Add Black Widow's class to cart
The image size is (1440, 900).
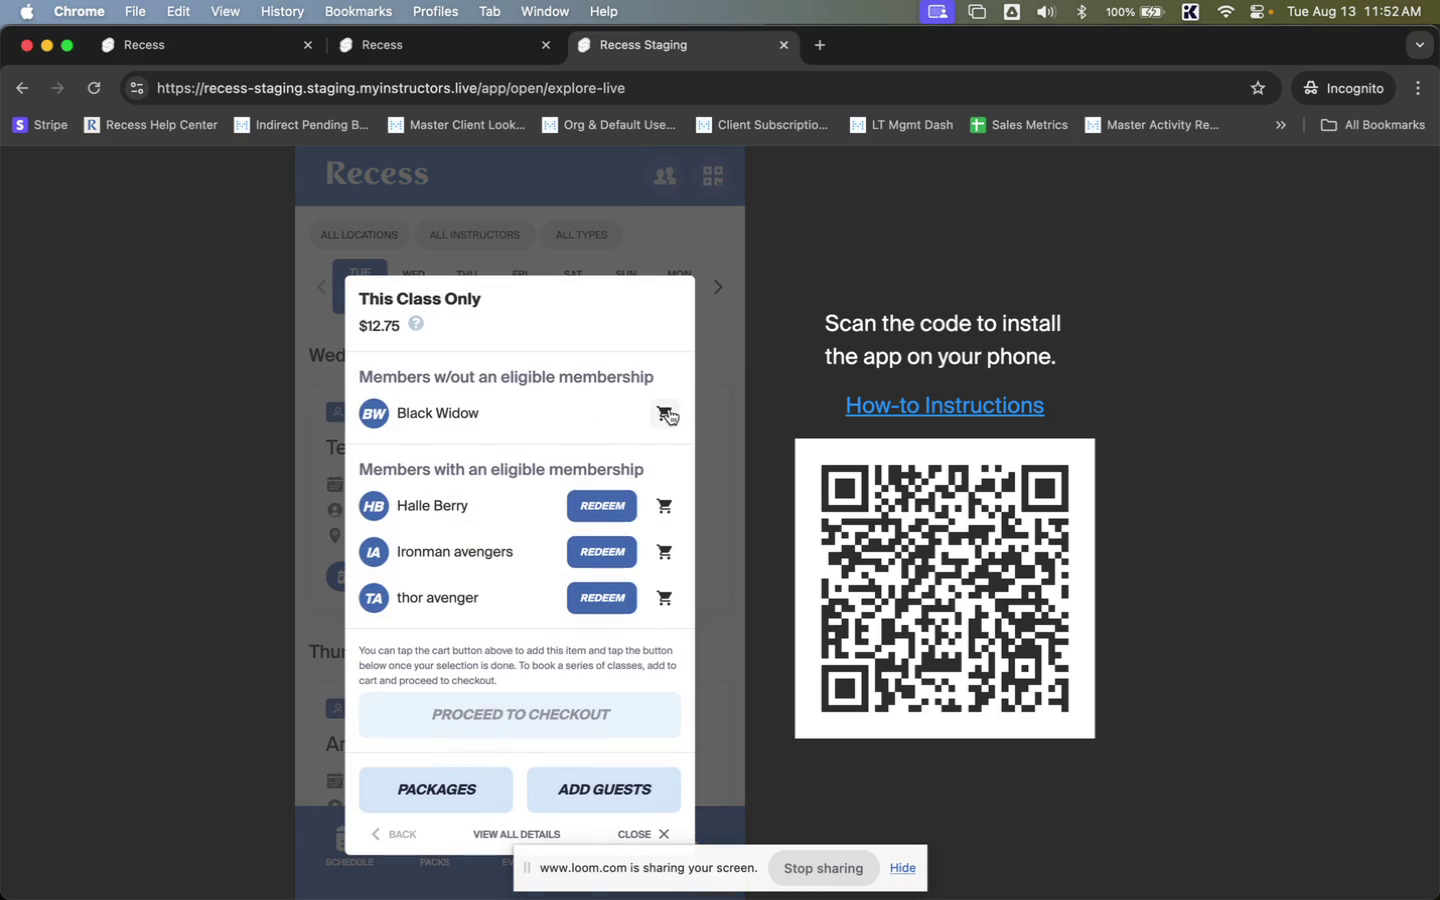click(664, 413)
